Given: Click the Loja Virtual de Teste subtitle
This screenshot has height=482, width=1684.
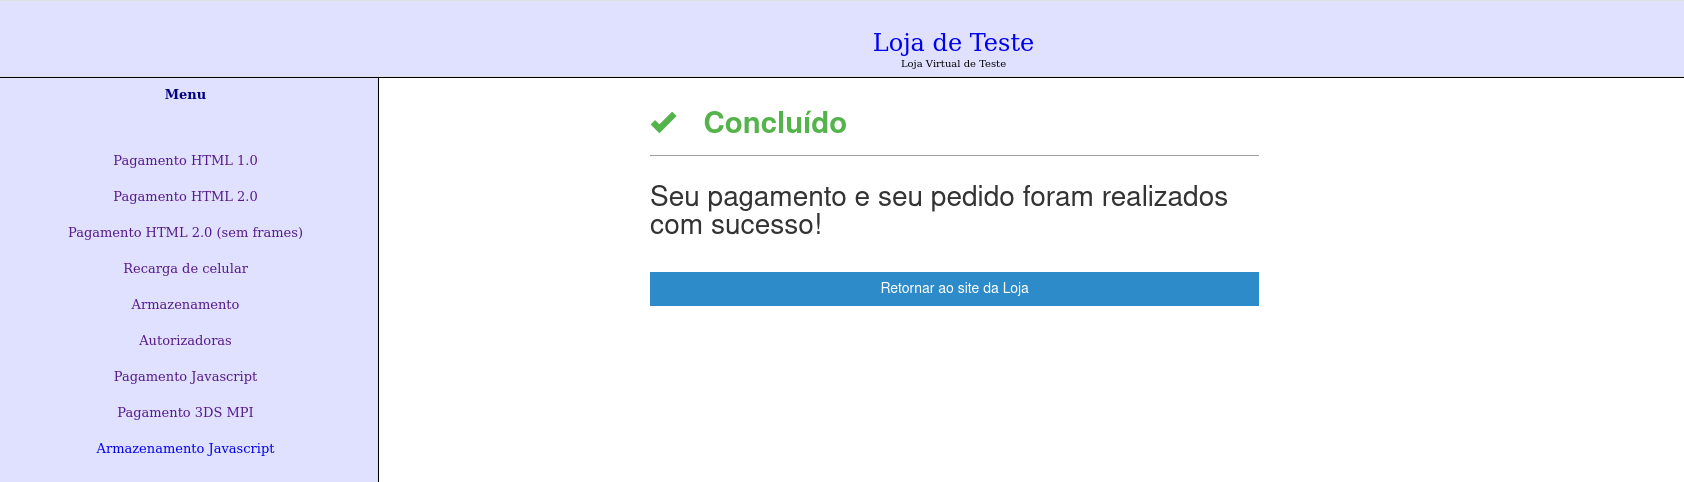Looking at the screenshot, I should point(953,64).
